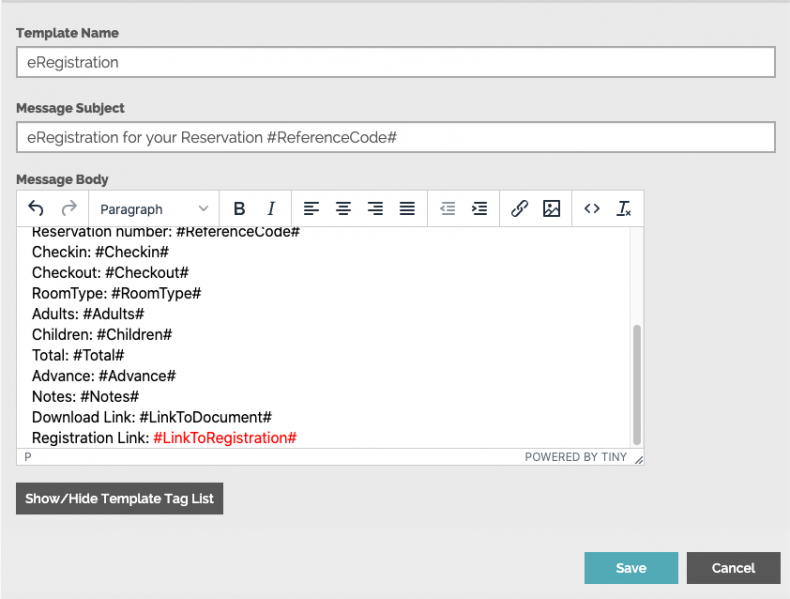790x599 pixels.
Task: Click the POWERED BY TINY link
Action: tap(575, 457)
